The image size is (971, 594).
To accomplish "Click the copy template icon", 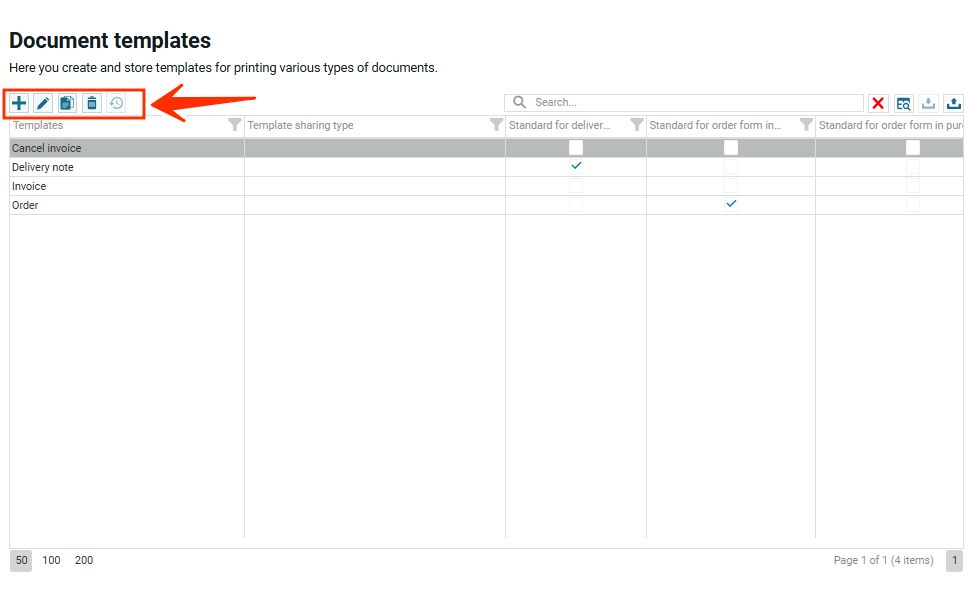I will [67, 103].
